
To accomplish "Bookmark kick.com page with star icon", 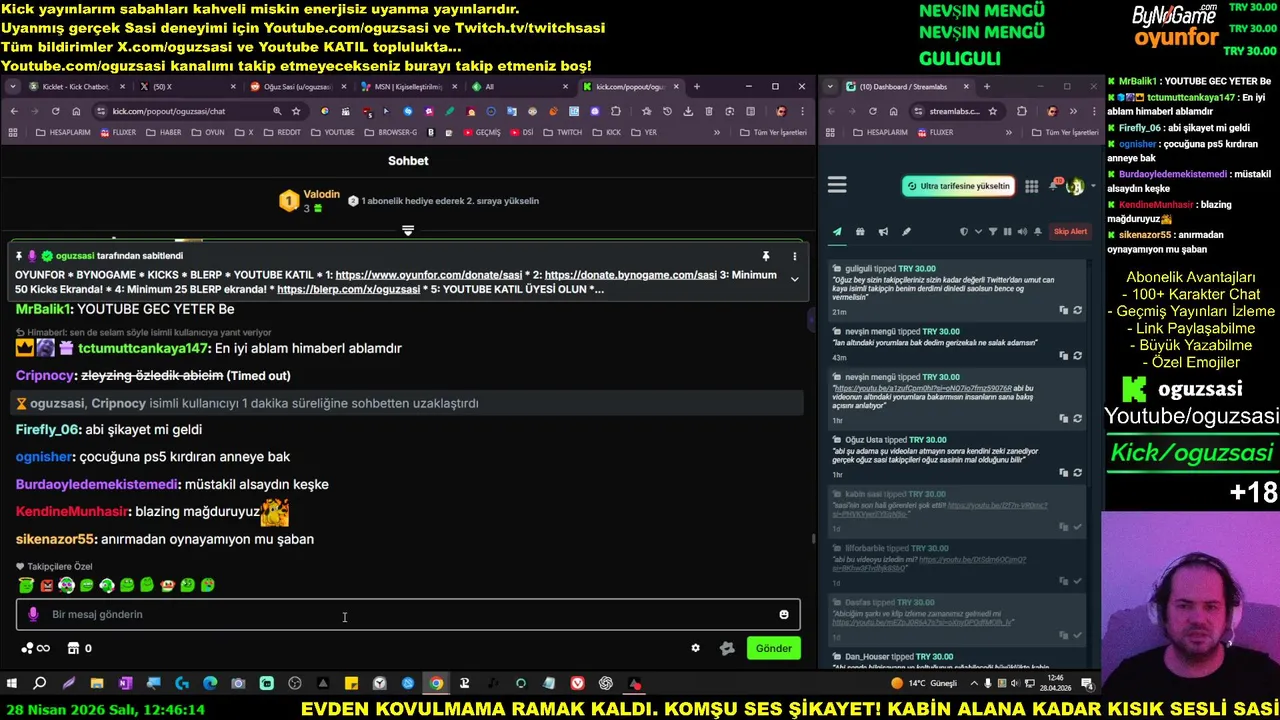I will coord(298,111).
